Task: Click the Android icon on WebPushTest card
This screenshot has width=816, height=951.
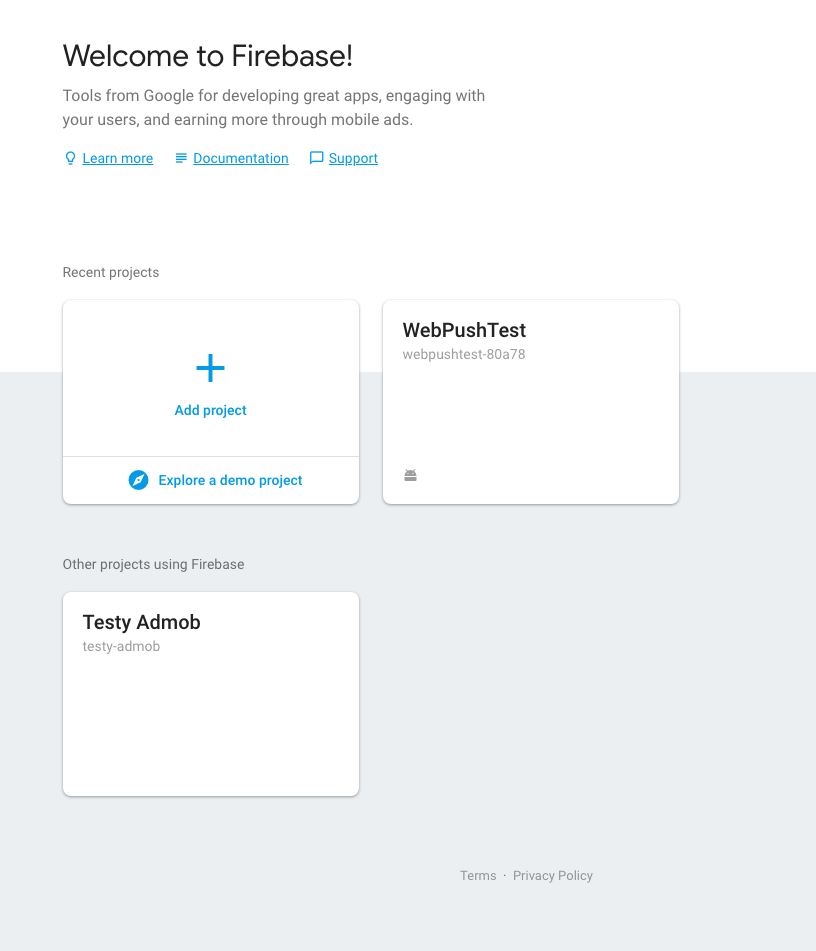Action: tap(410, 474)
